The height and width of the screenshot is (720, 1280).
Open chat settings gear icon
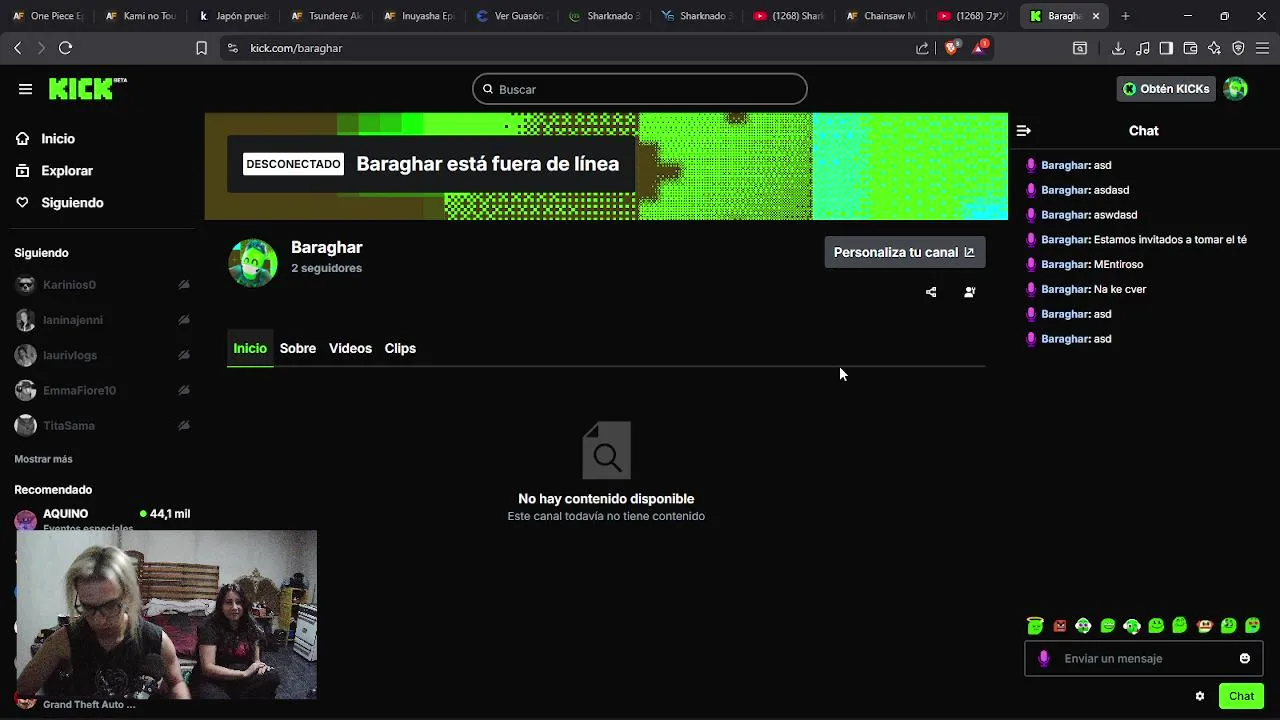click(x=1200, y=696)
